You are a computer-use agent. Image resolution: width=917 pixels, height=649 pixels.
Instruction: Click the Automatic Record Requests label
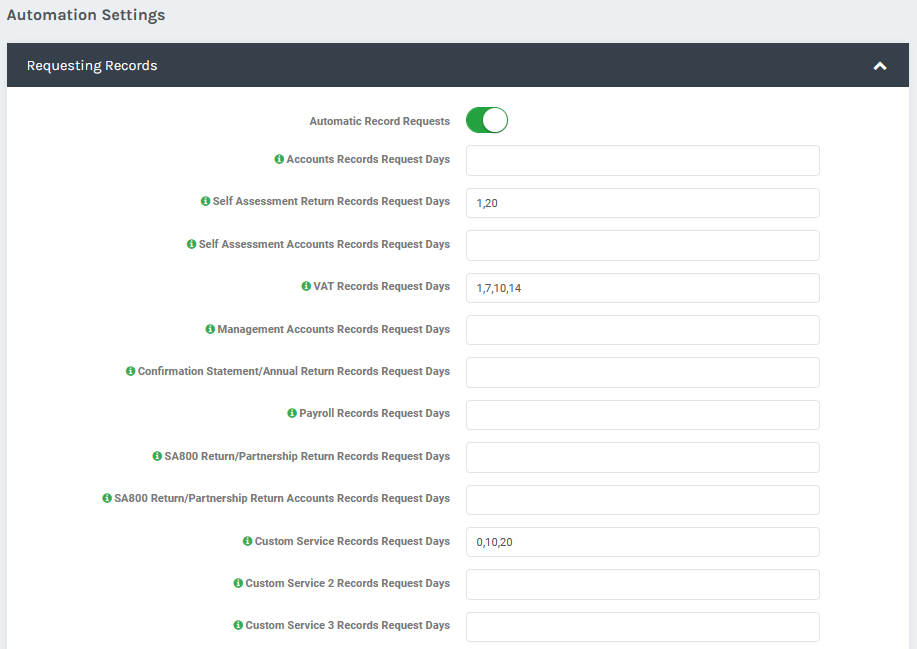(380, 121)
